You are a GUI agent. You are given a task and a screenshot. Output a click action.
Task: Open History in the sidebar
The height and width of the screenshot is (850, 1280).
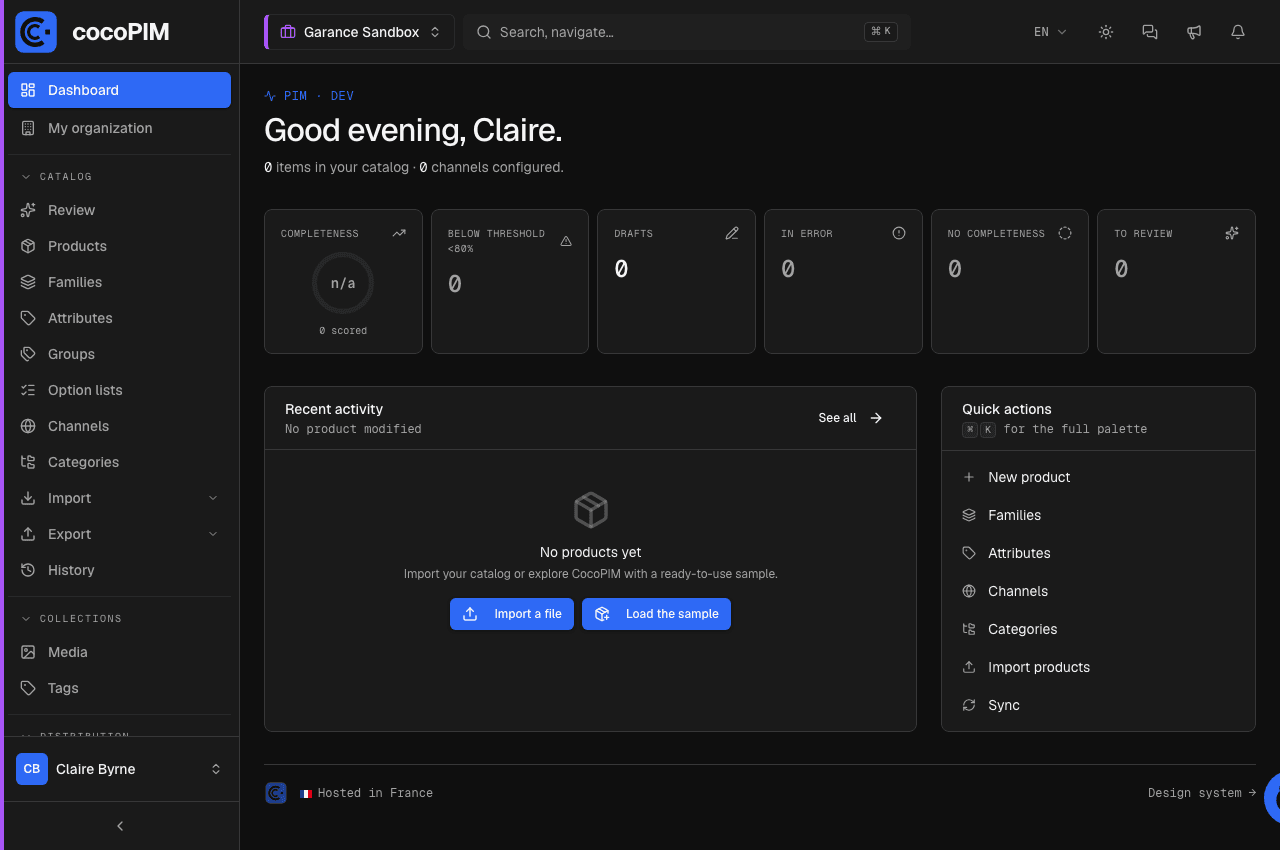(x=119, y=570)
